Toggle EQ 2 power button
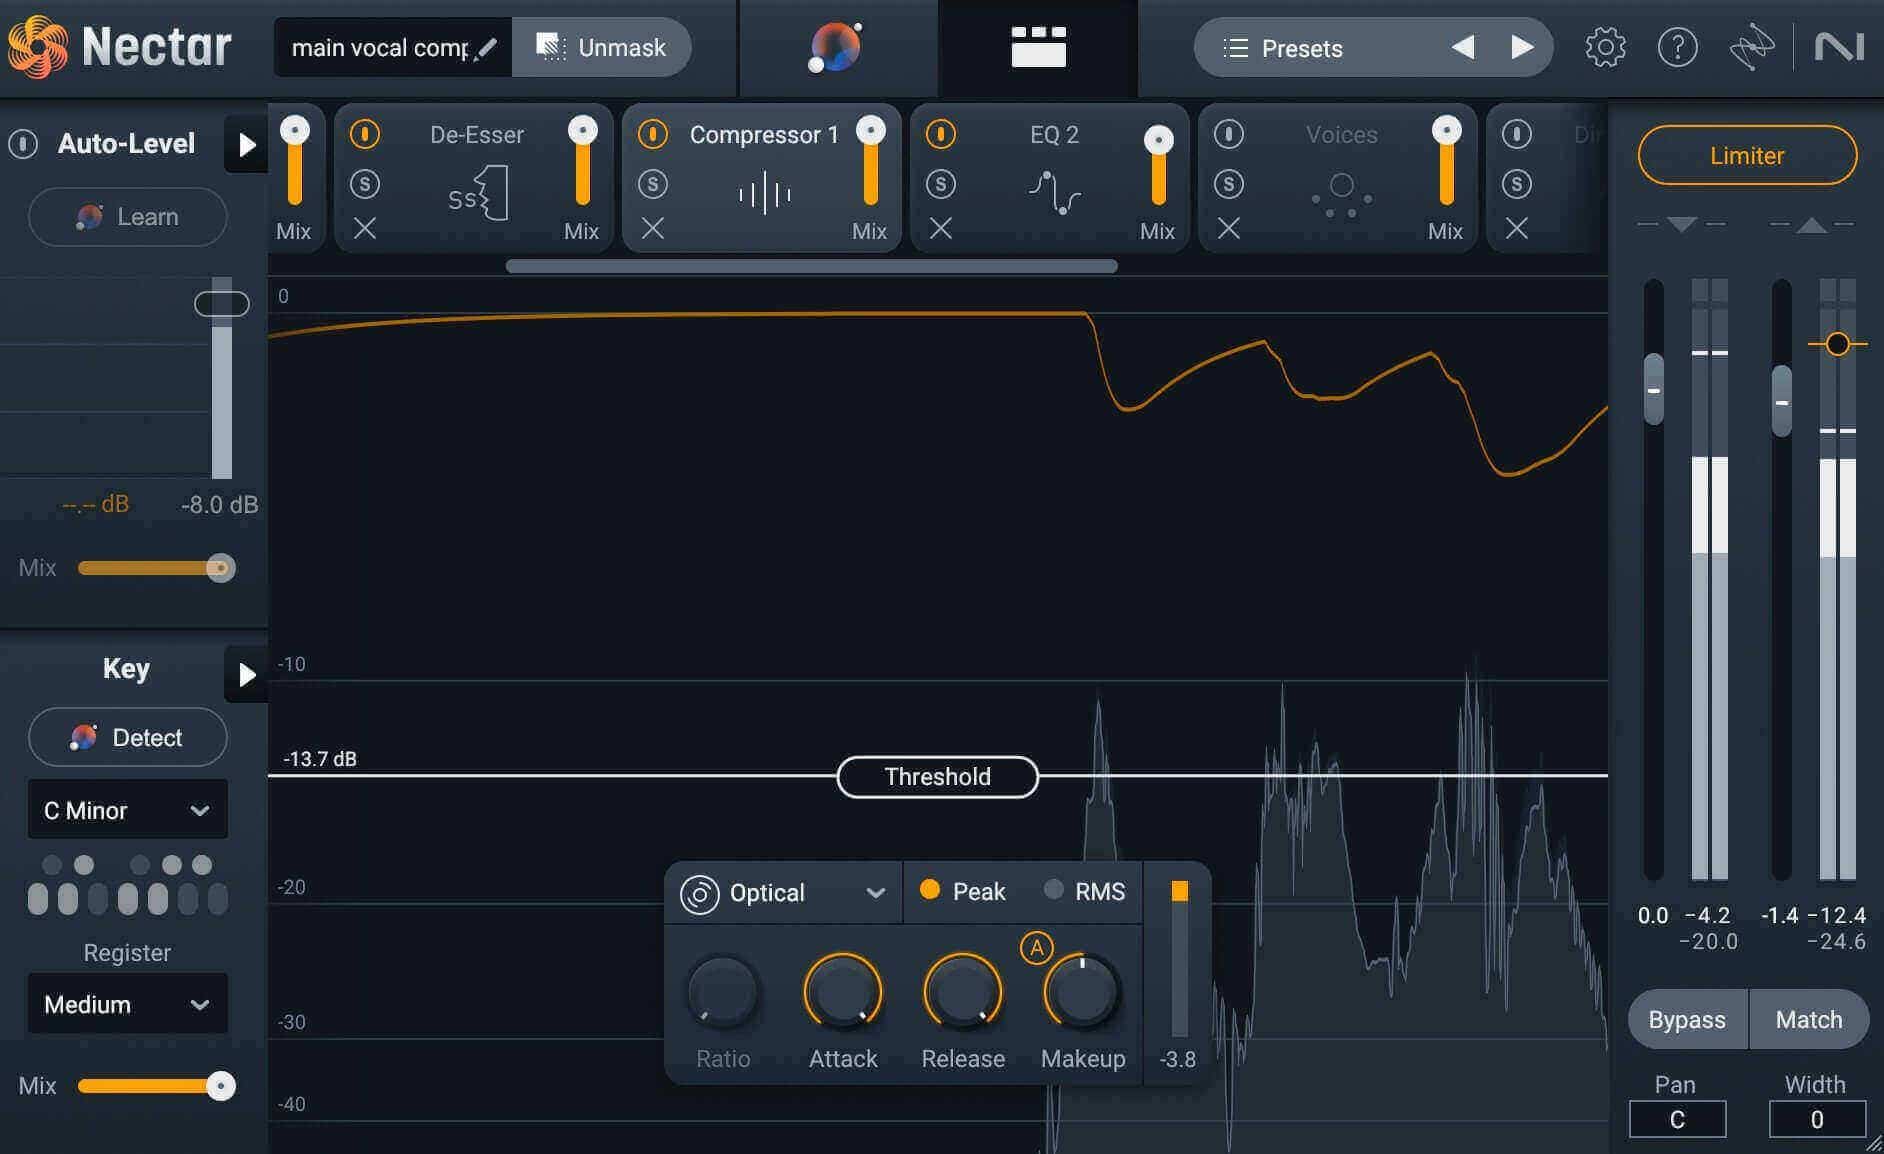 tap(941, 134)
